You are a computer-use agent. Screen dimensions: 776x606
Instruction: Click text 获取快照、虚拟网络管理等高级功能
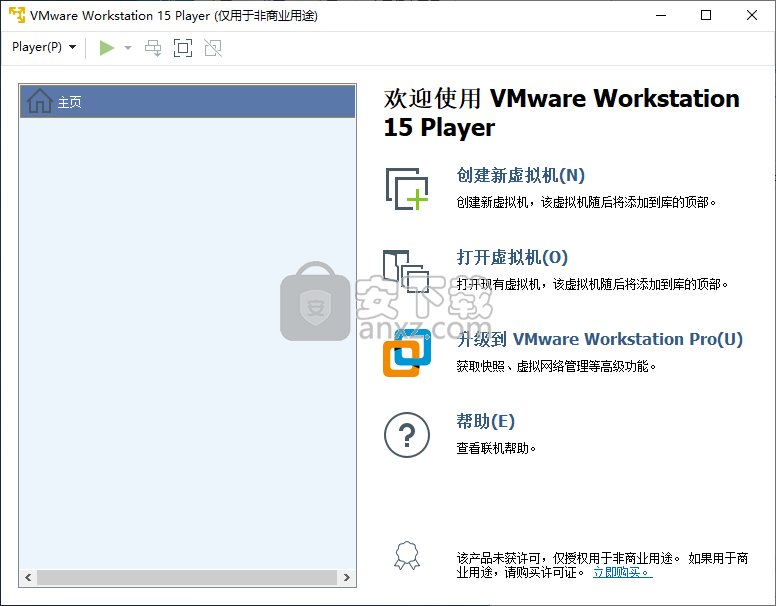(556, 367)
